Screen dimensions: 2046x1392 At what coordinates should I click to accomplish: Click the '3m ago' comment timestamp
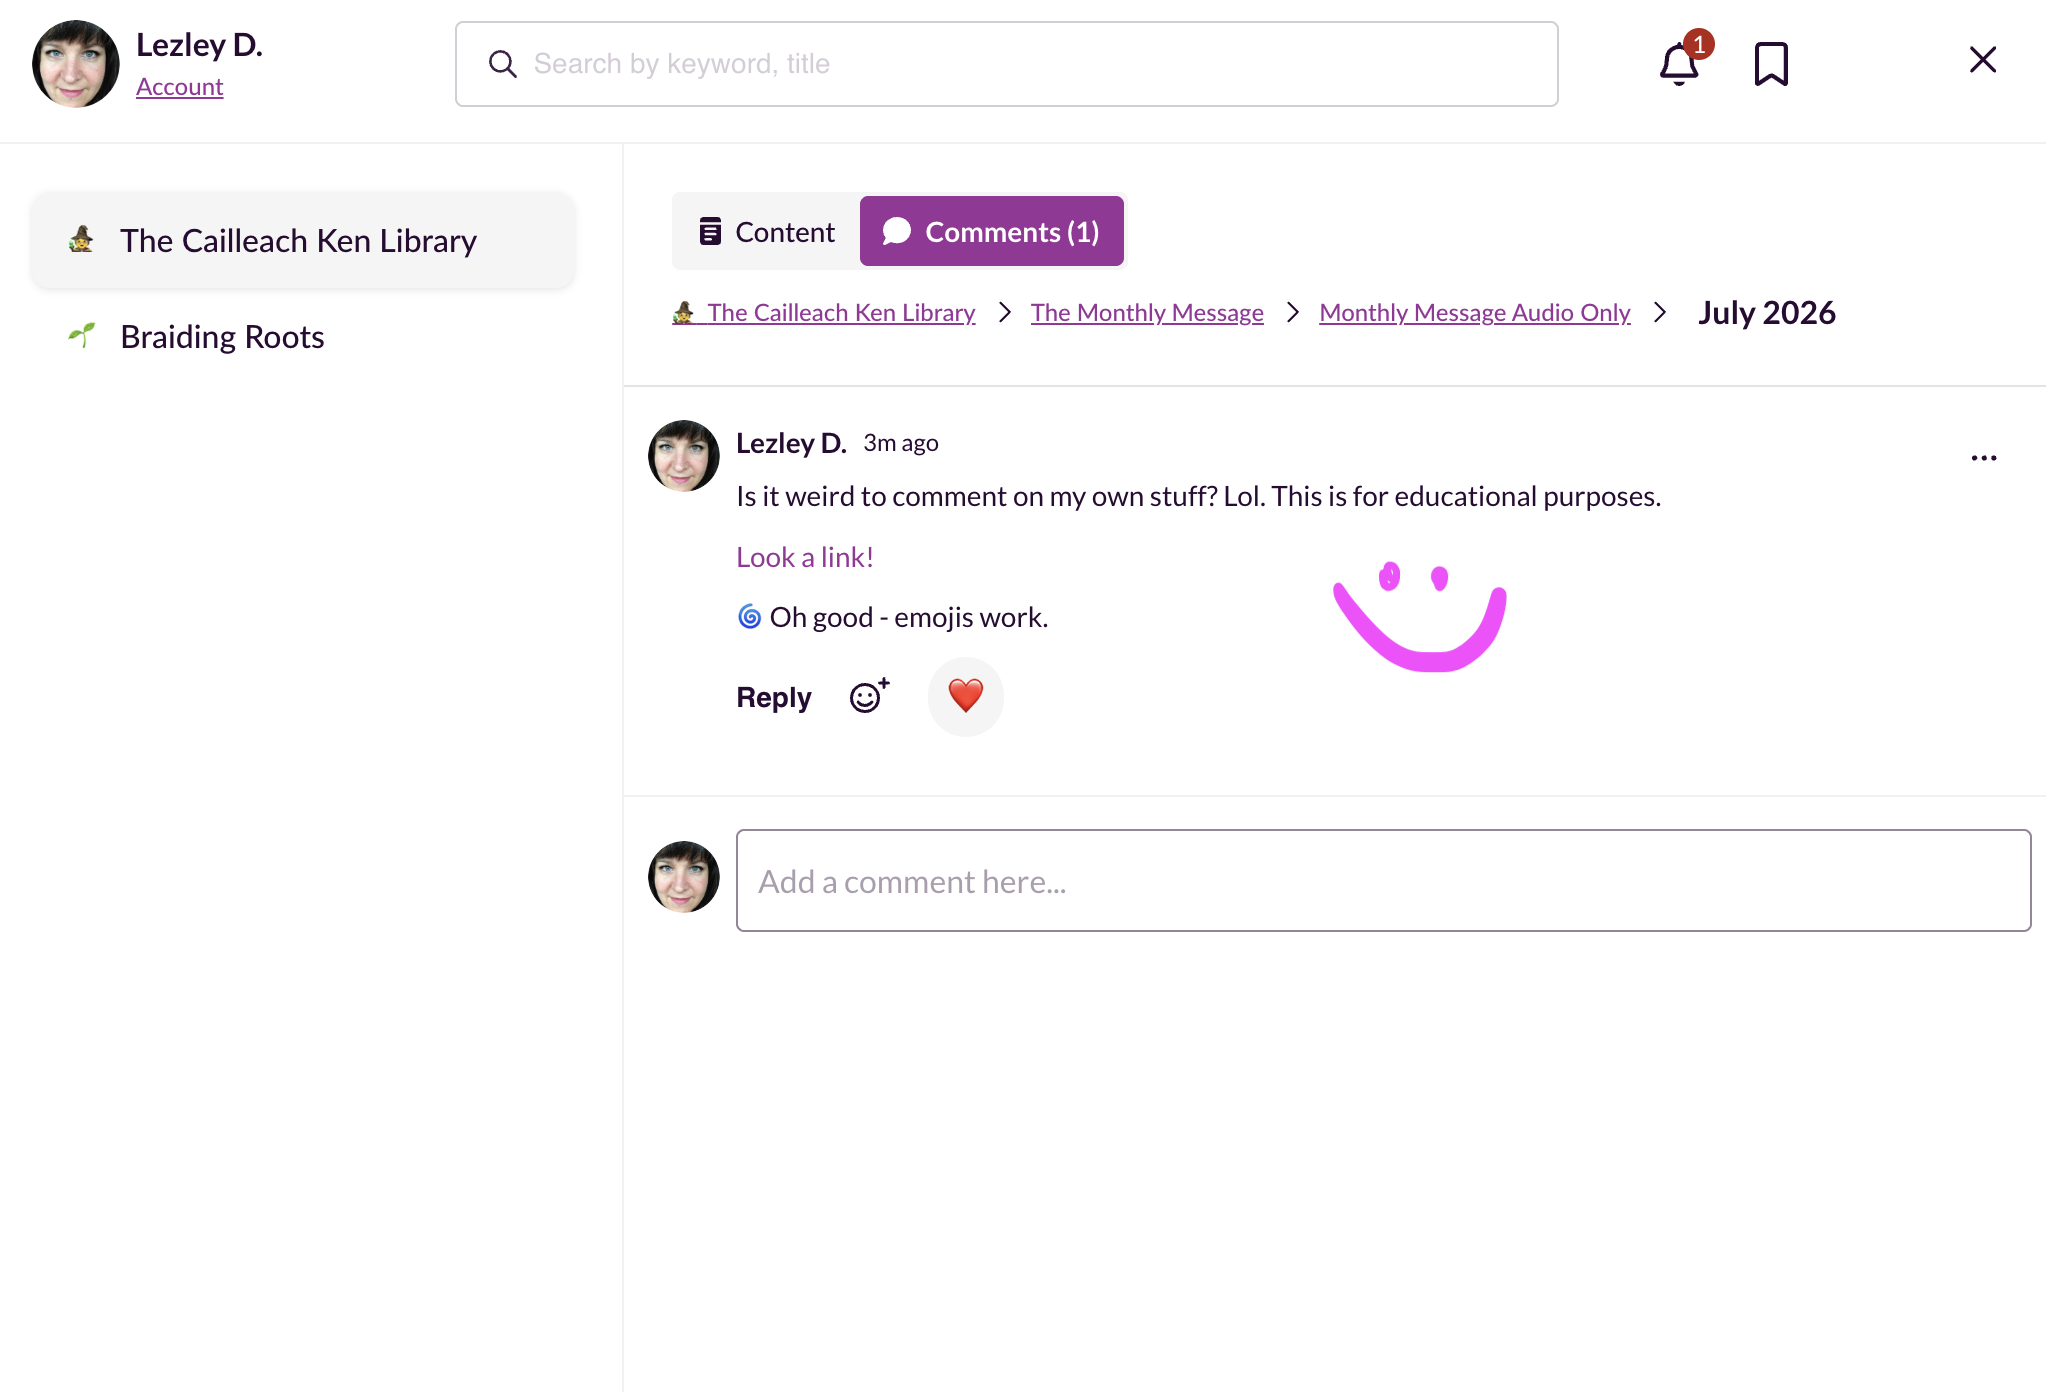click(x=901, y=443)
